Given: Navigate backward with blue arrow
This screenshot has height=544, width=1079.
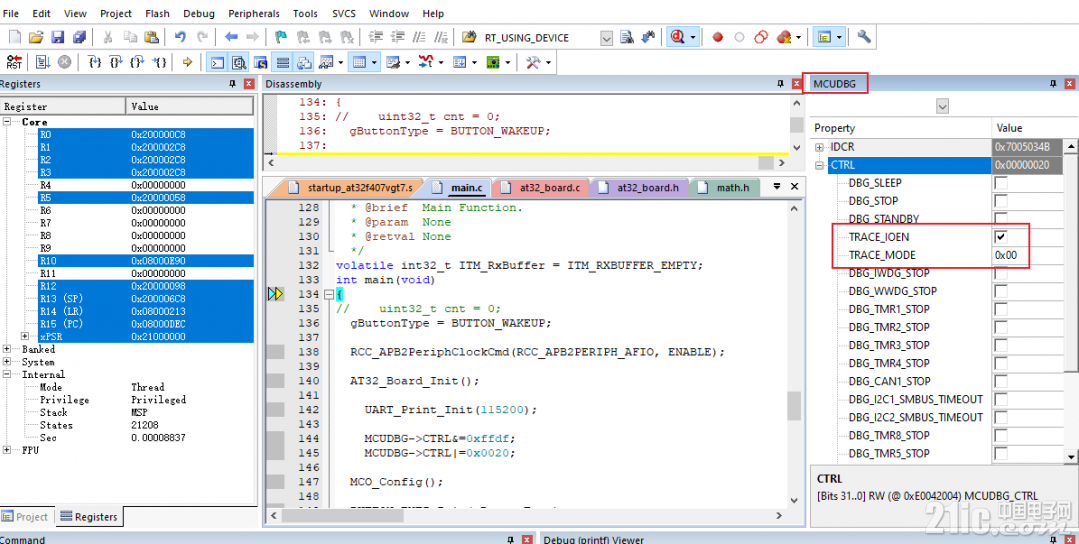Looking at the screenshot, I should pos(231,37).
